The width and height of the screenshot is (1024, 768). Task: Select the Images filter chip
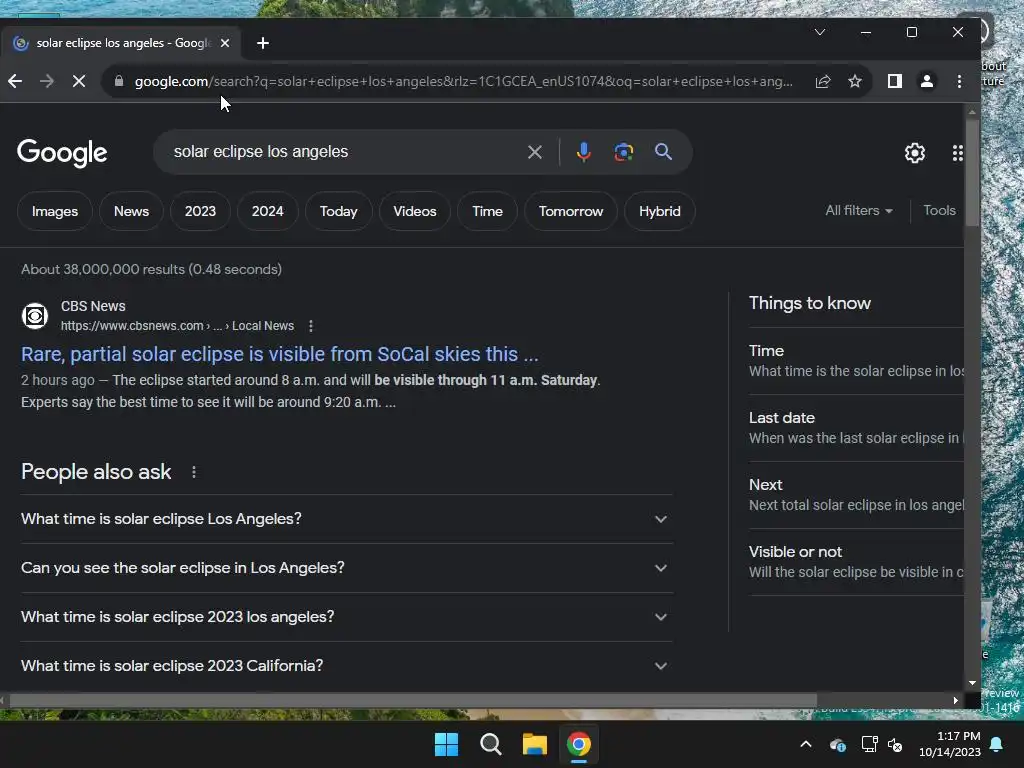click(55, 212)
